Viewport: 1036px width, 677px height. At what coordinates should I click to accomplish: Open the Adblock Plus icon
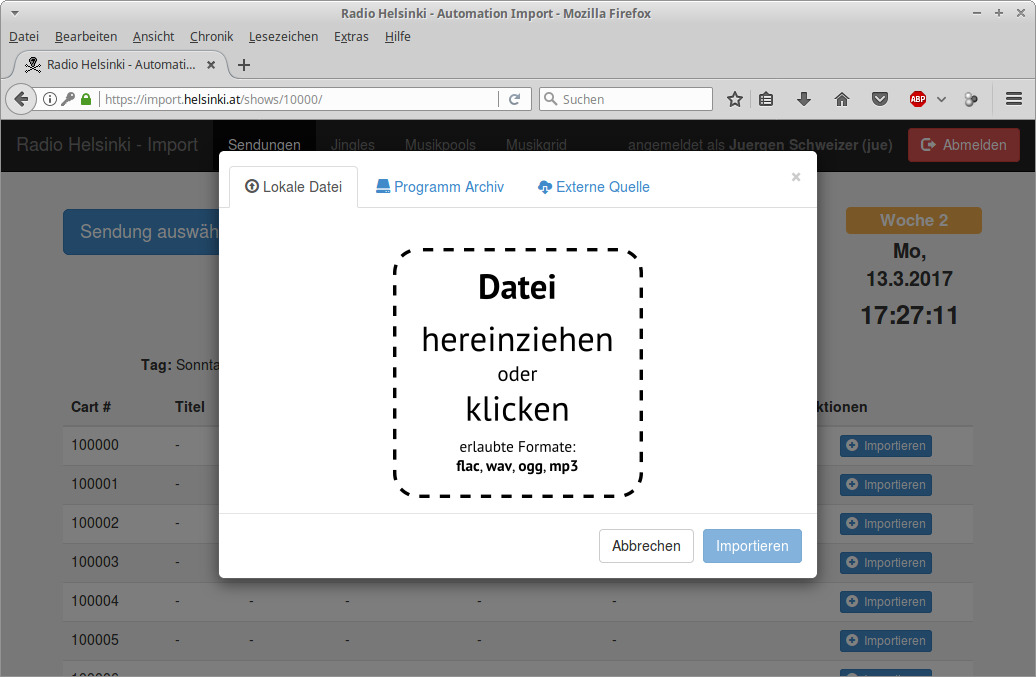coord(917,99)
